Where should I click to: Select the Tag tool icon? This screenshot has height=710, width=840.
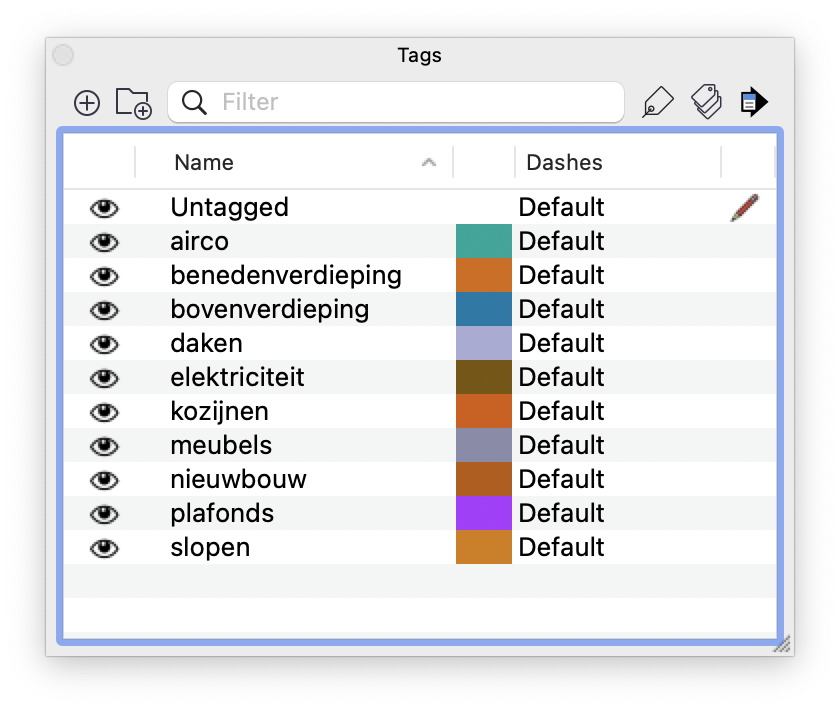pyautogui.click(x=657, y=101)
